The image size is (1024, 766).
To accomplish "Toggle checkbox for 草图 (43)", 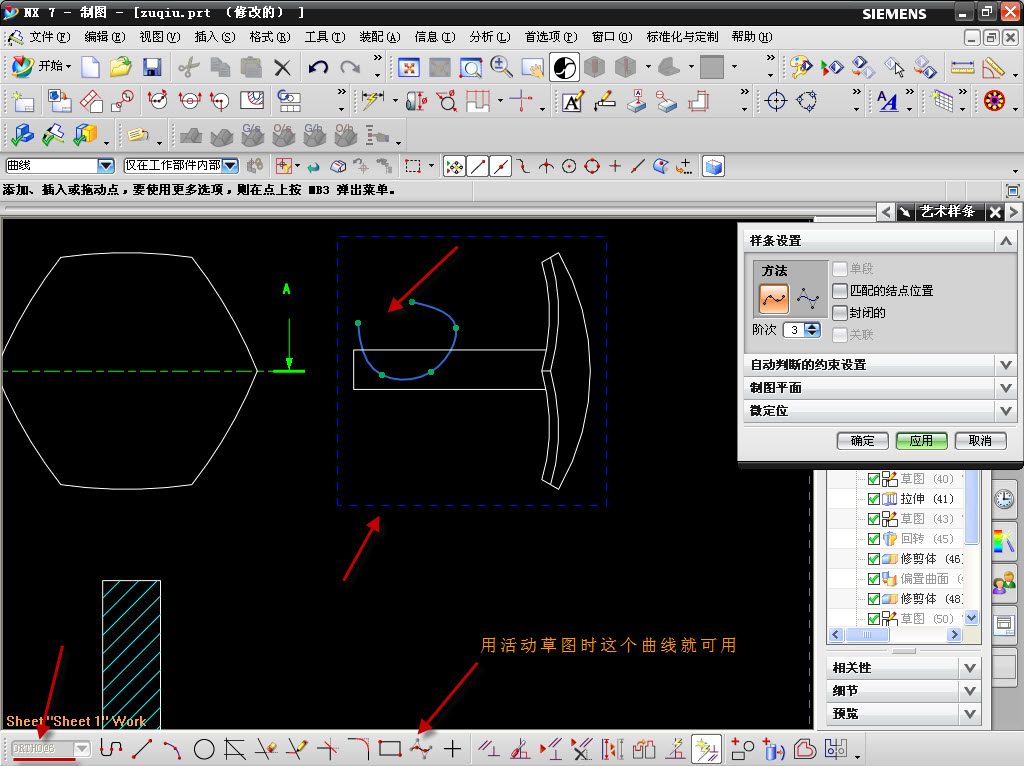I will click(x=874, y=519).
